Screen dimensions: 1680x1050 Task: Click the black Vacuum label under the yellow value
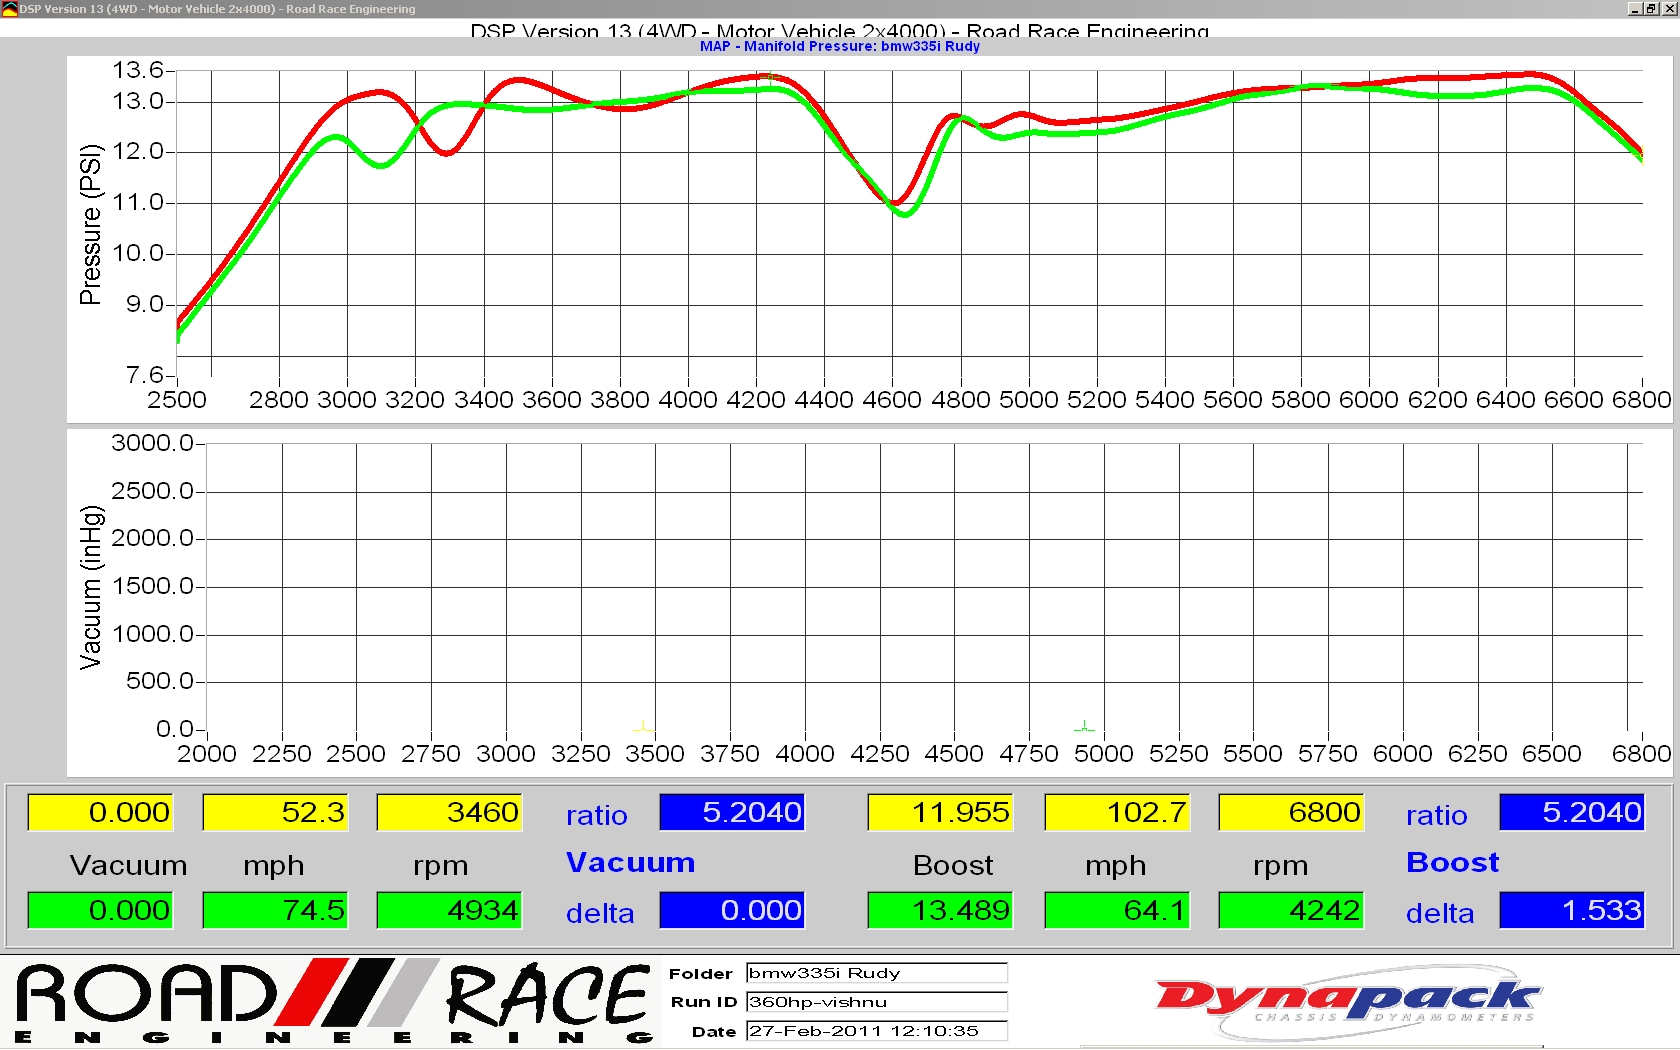coord(129,866)
